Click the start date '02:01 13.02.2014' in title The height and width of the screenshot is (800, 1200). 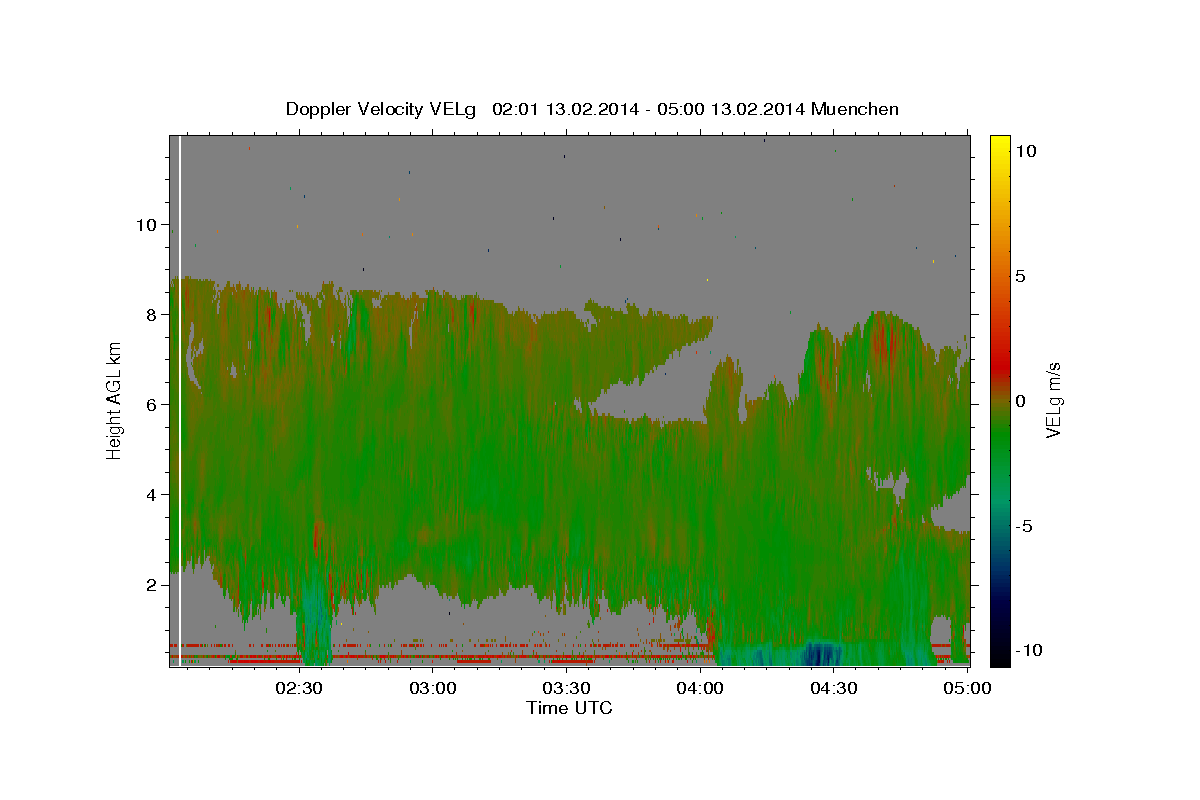565,109
